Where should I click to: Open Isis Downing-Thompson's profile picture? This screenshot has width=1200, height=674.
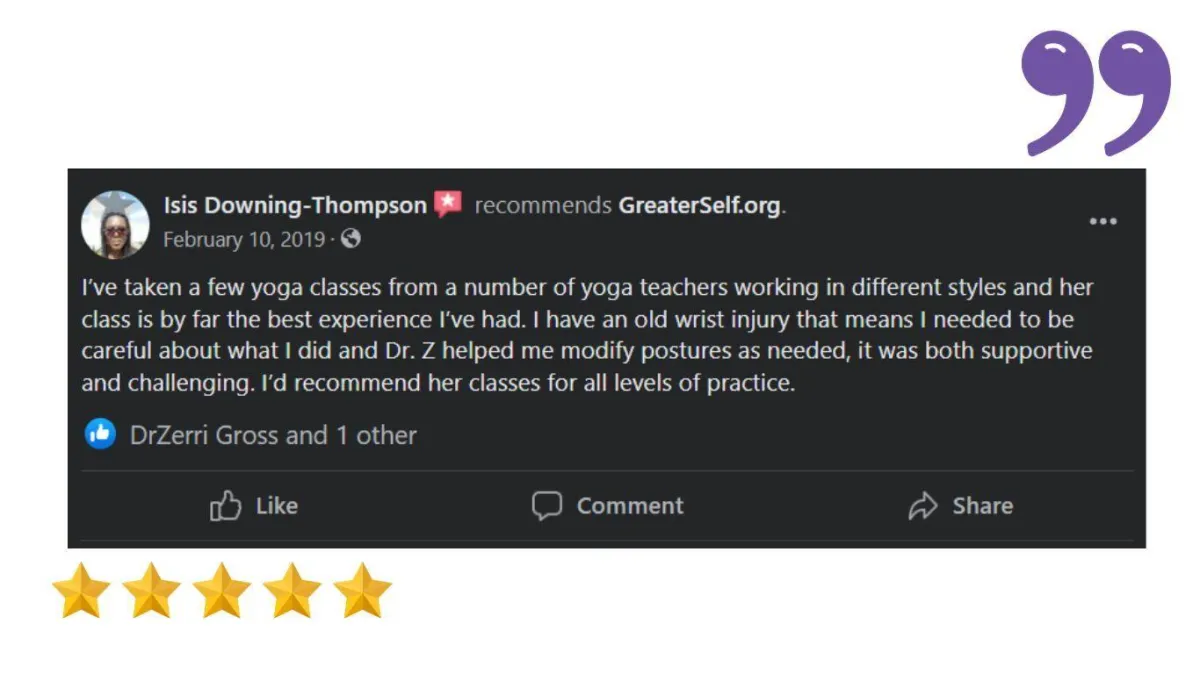[x=114, y=224]
